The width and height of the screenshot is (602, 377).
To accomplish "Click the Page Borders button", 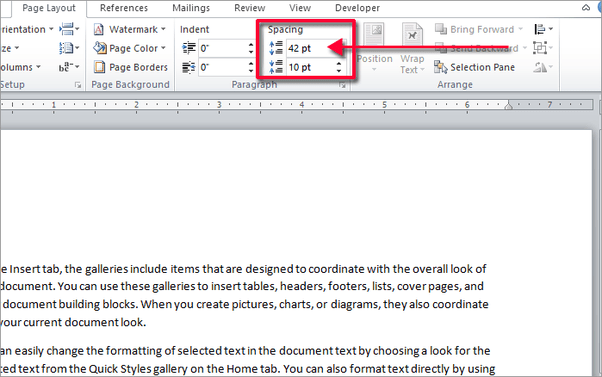I will pyautogui.click(x=131, y=67).
